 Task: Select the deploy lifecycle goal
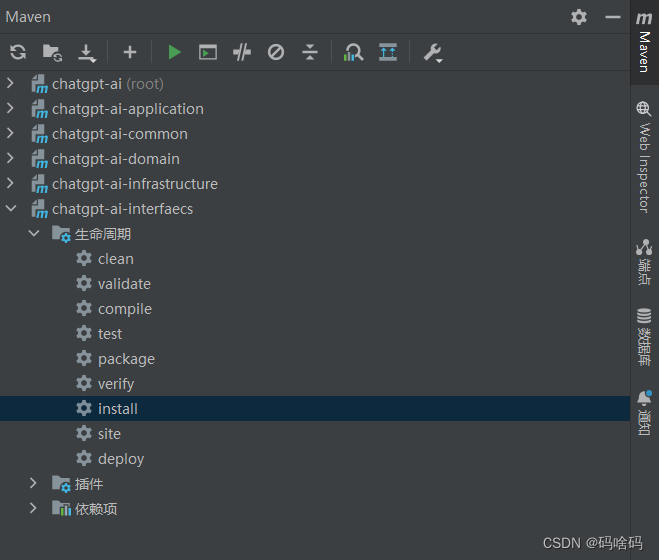[120, 459]
